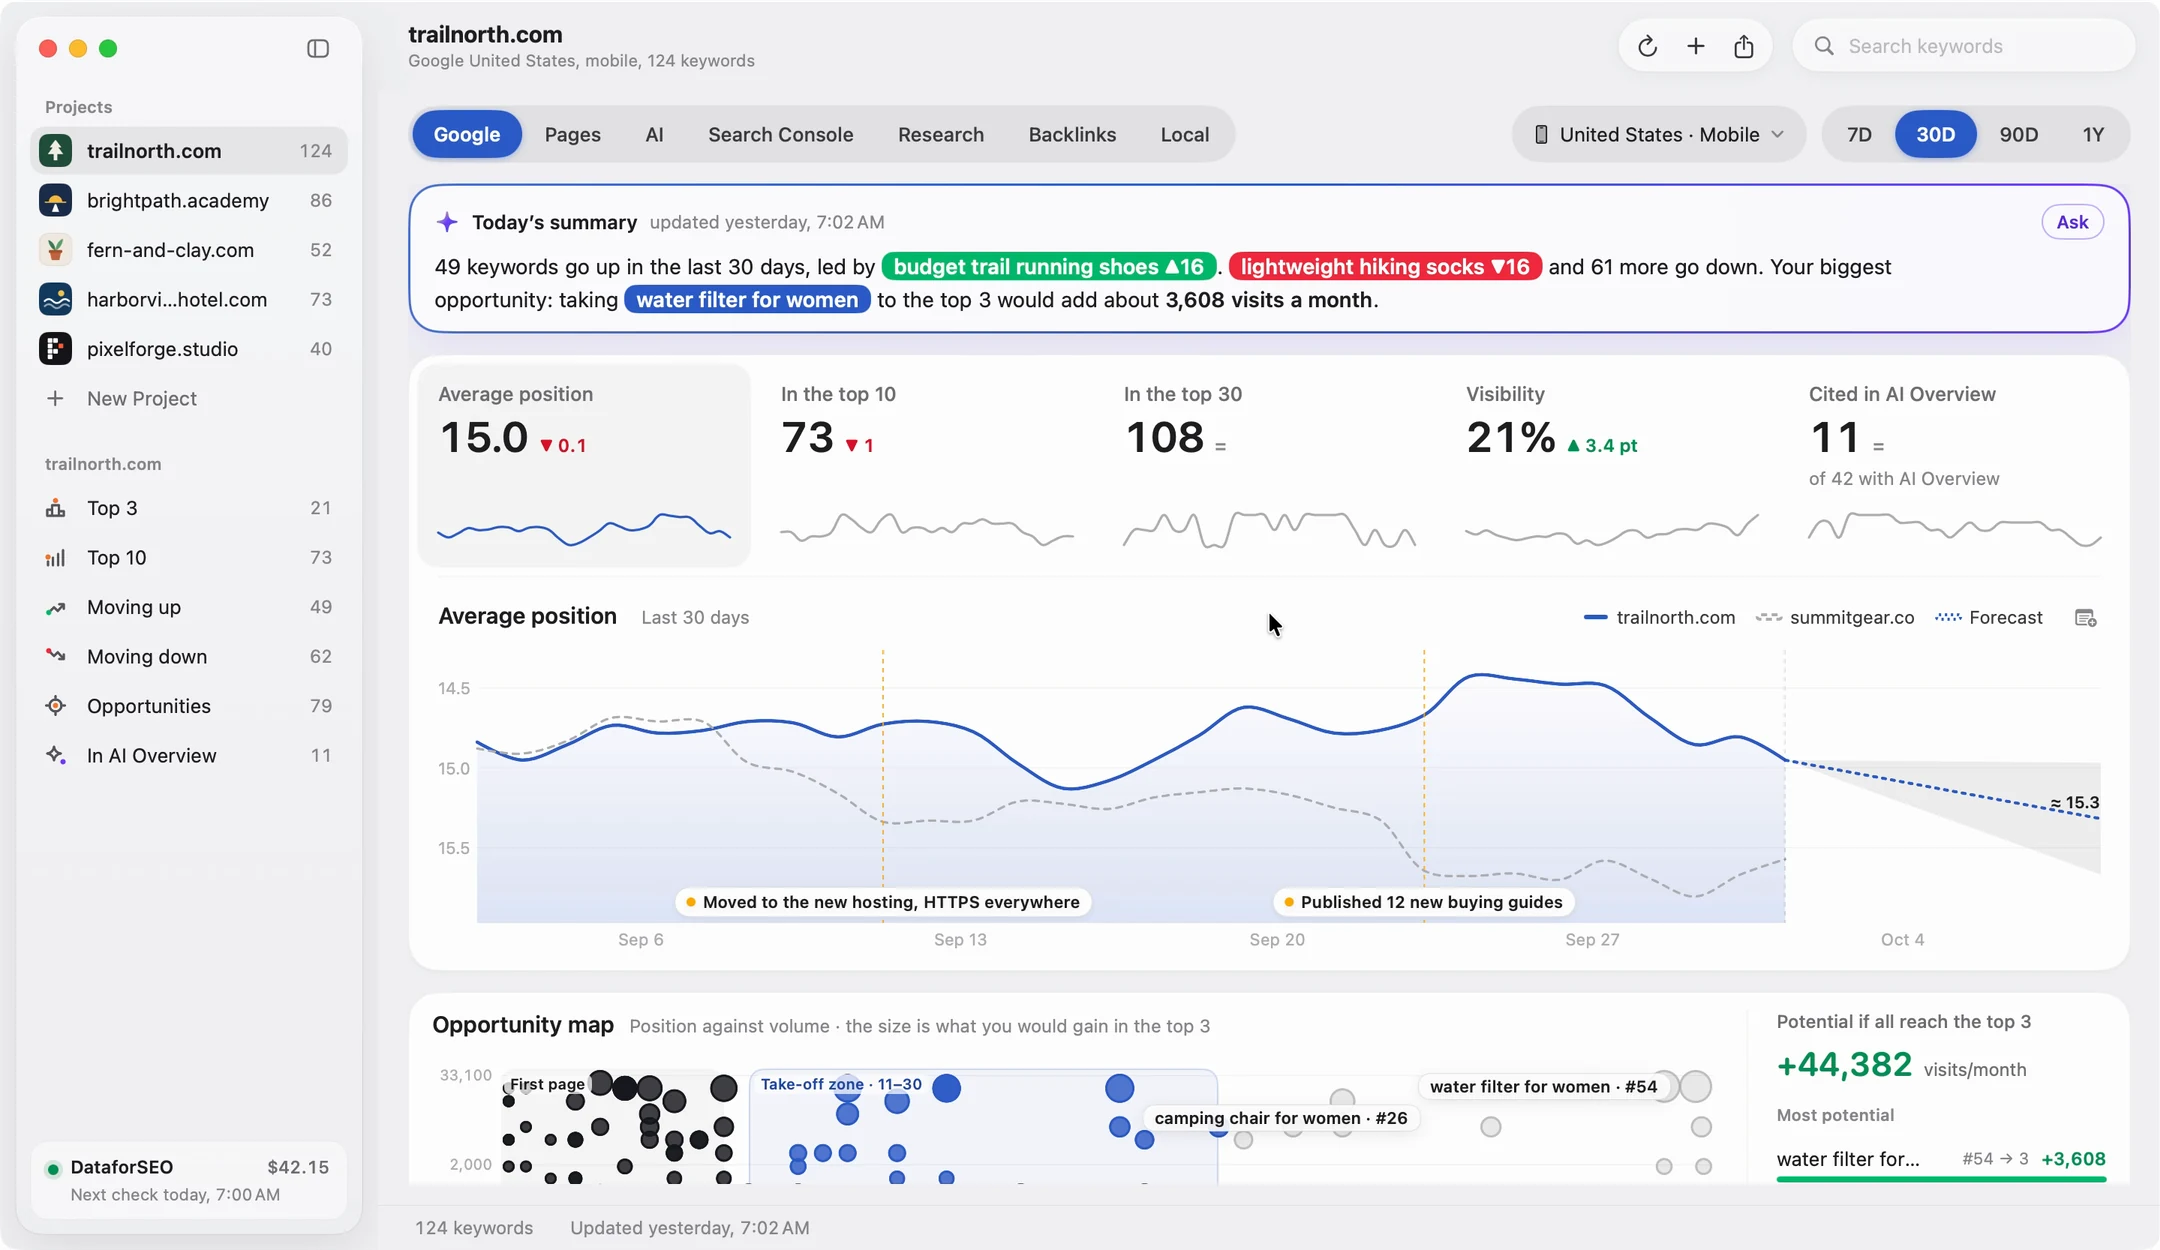Toggle the sidebar panel icon
Viewport: 2160px width, 1250px height.
pyautogui.click(x=318, y=48)
